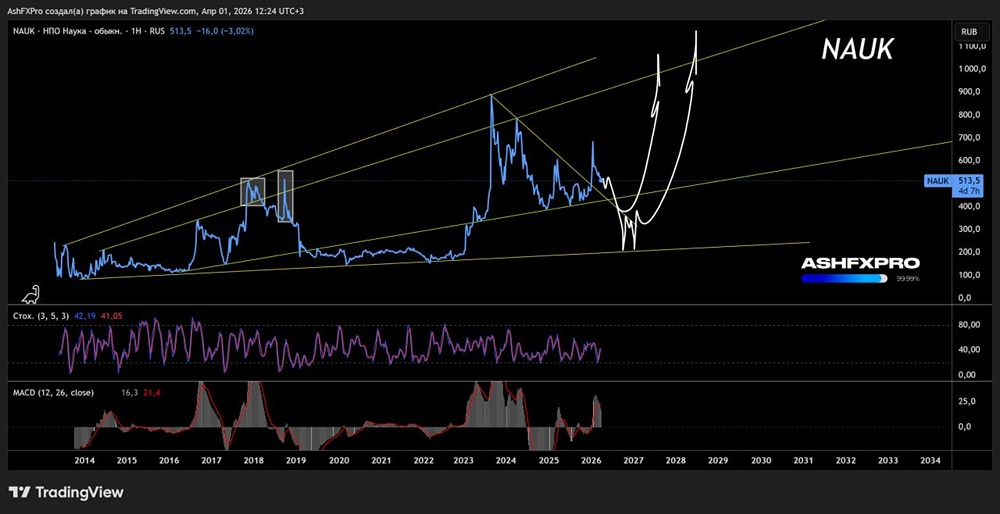The height and width of the screenshot is (514, 1000).
Task: Click the 2022 label on the time axis
Action: click(423, 460)
